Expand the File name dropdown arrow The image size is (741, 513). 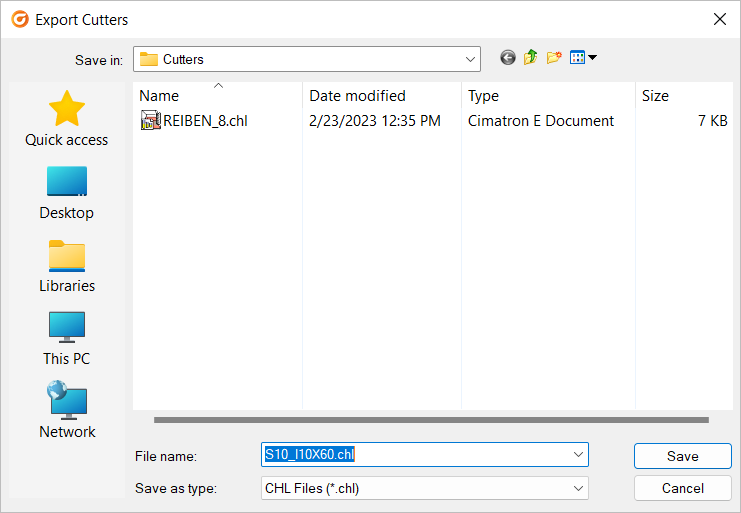coord(578,454)
